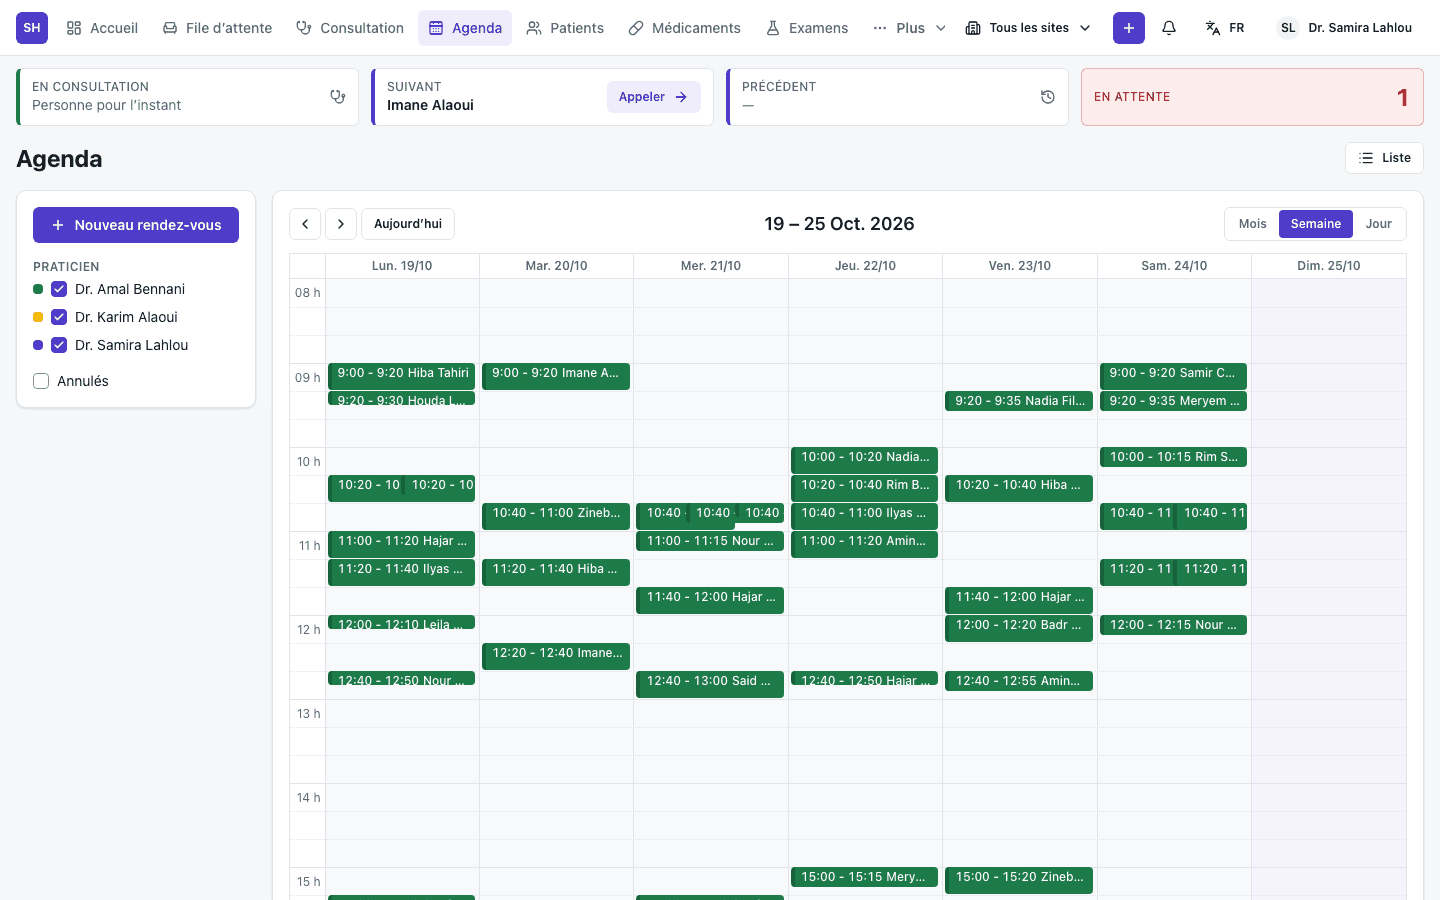Uncheck Dr. Samira Lahlou checkbox
This screenshot has height=900, width=1440.
tap(59, 345)
